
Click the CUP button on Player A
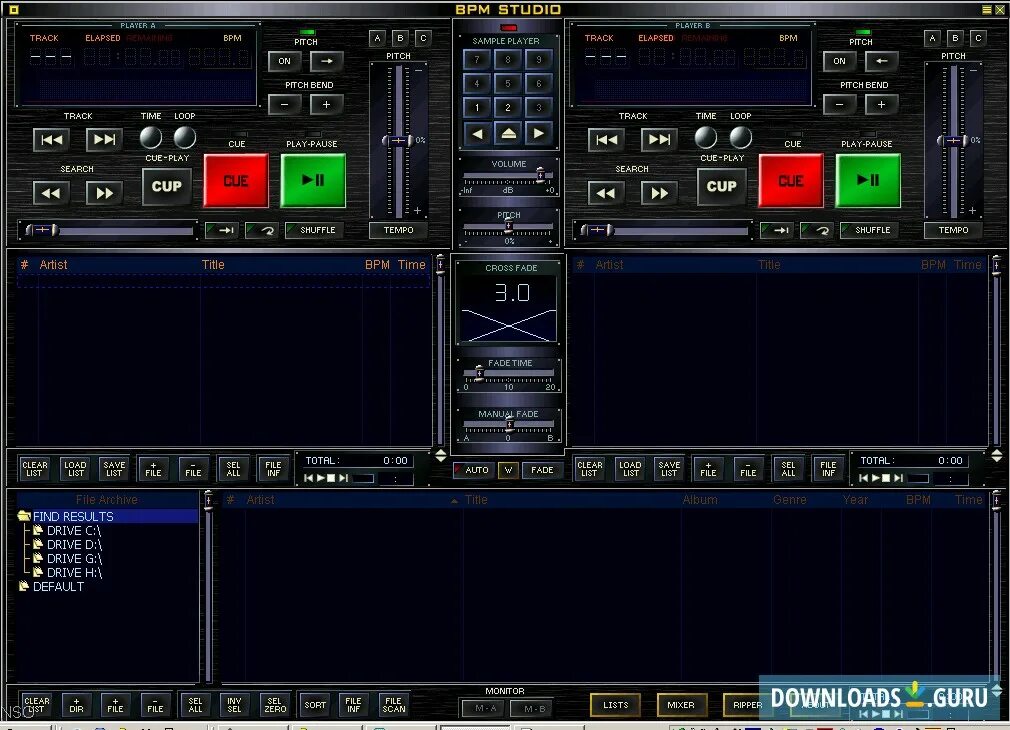167,186
